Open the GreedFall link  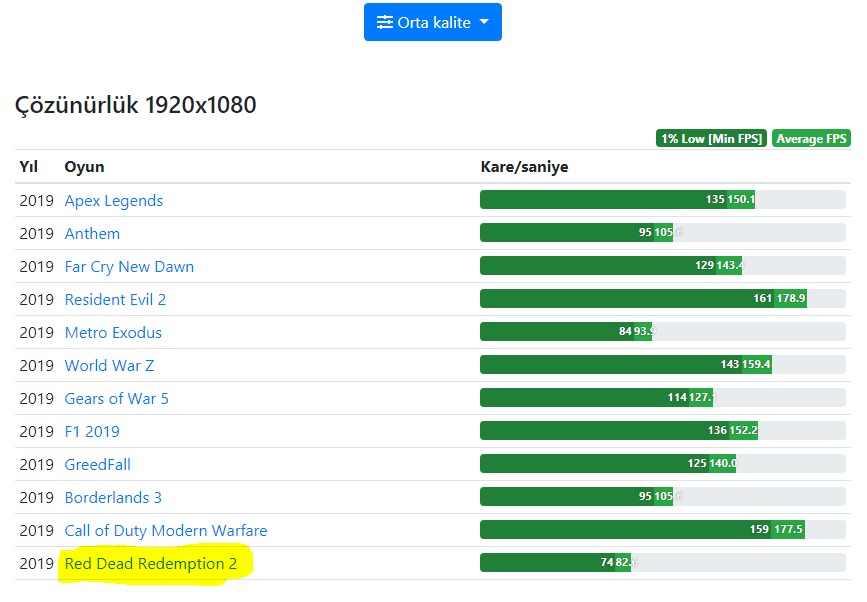click(x=98, y=464)
